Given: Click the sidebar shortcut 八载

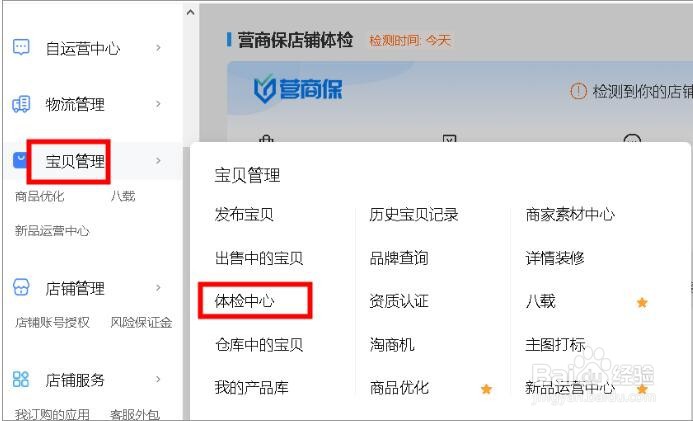Looking at the screenshot, I should 123,196.
